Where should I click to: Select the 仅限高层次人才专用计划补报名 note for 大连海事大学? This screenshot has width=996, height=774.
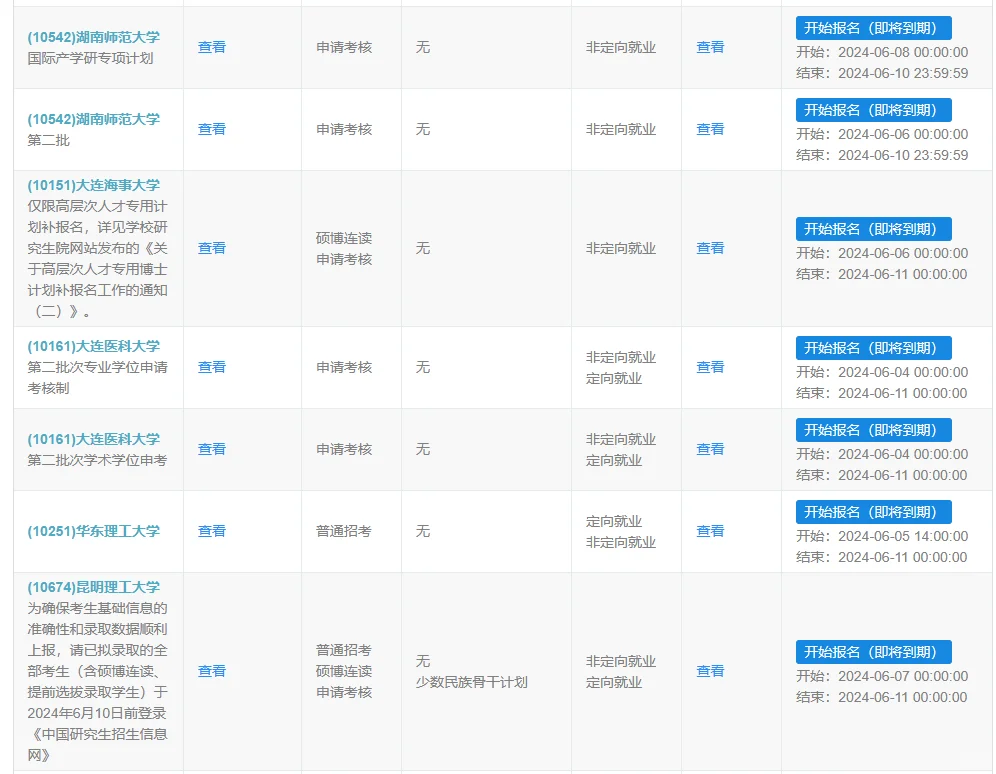(97, 258)
